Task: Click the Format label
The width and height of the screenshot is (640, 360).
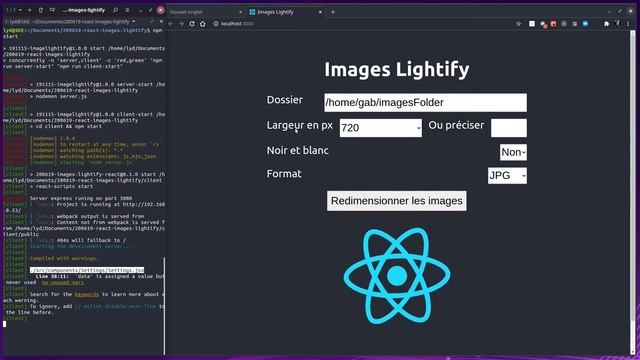Action: (x=284, y=174)
